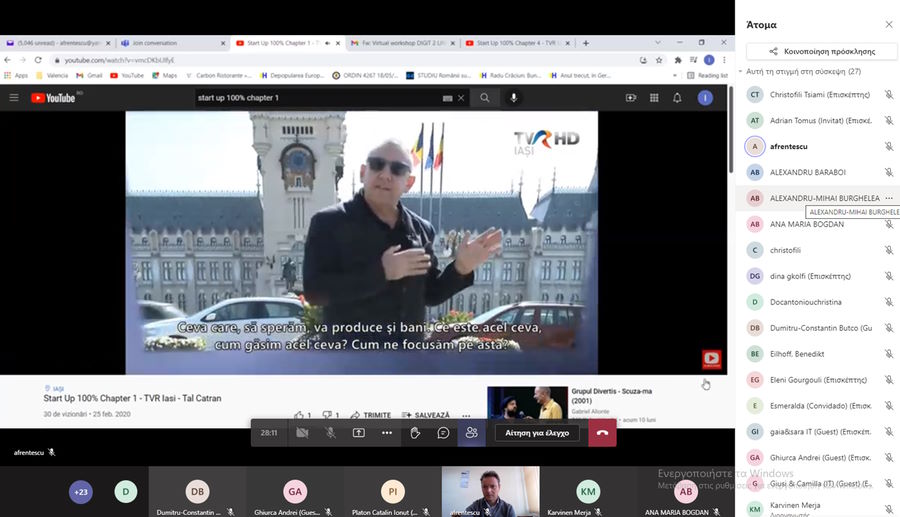
Task: Raise your hand in the meeting
Action: pos(415,433)
